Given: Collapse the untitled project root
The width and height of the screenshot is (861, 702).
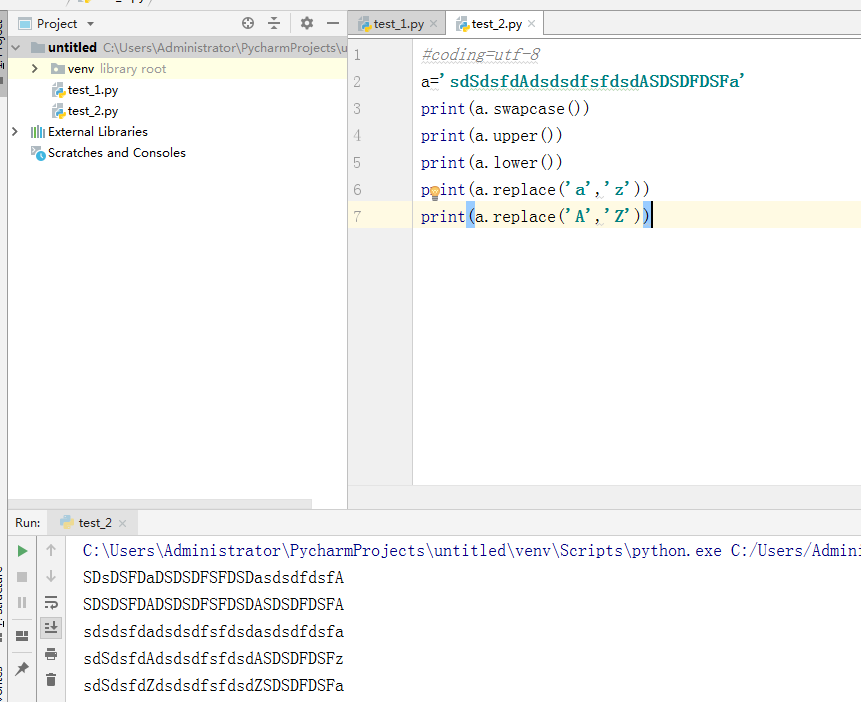Looking at the screenshot, I should click(x=15, y=48).
